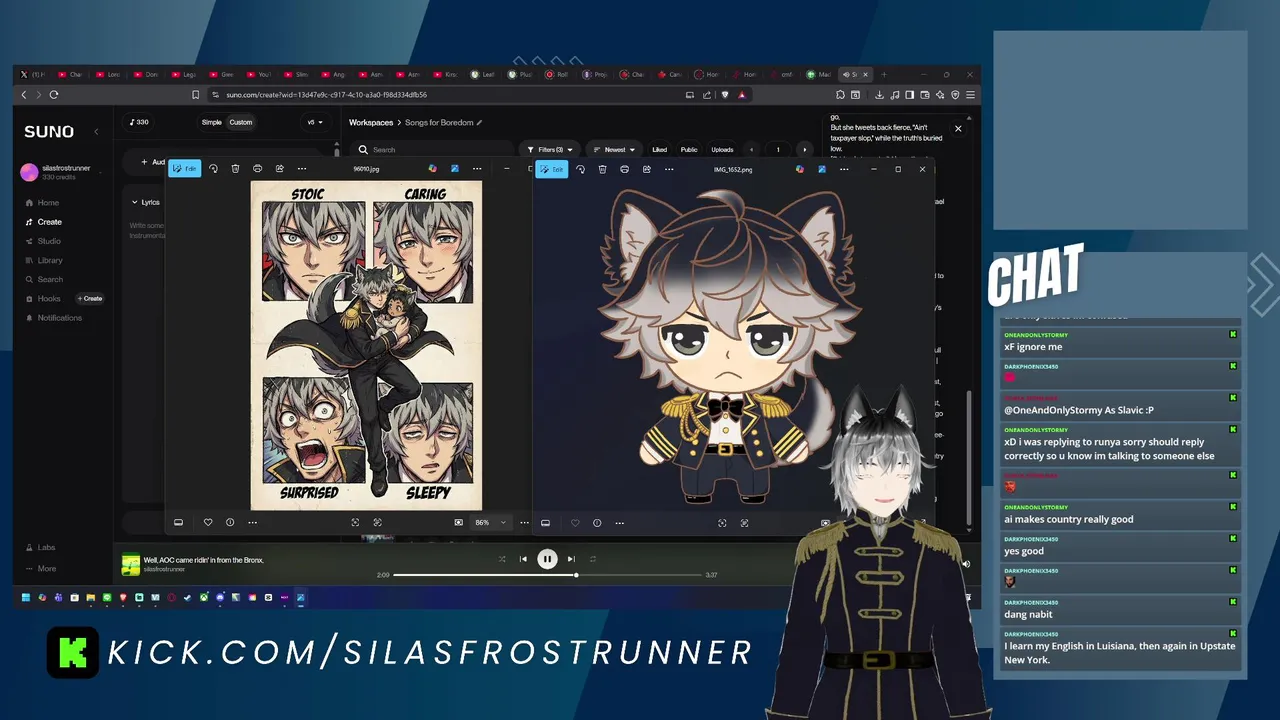
Task: Click the song search input field
Action: pos(430,149)
